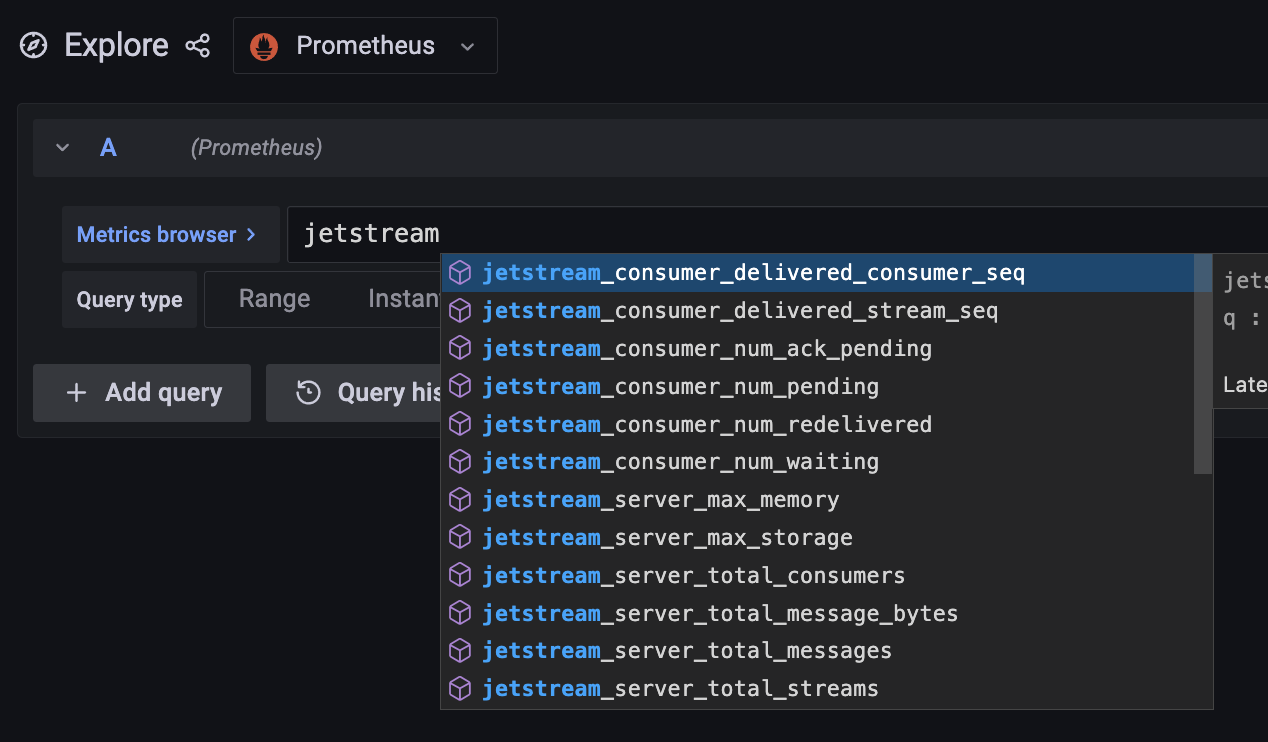Click the cube icon beside jetstream_server_total_streams

tap(460, 688)
